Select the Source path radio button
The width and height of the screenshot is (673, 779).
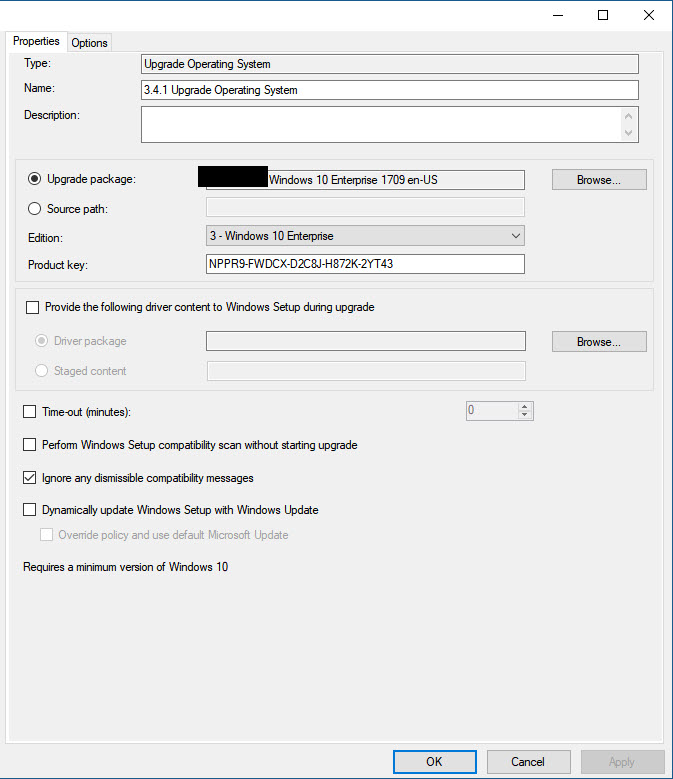coord(34,209)
